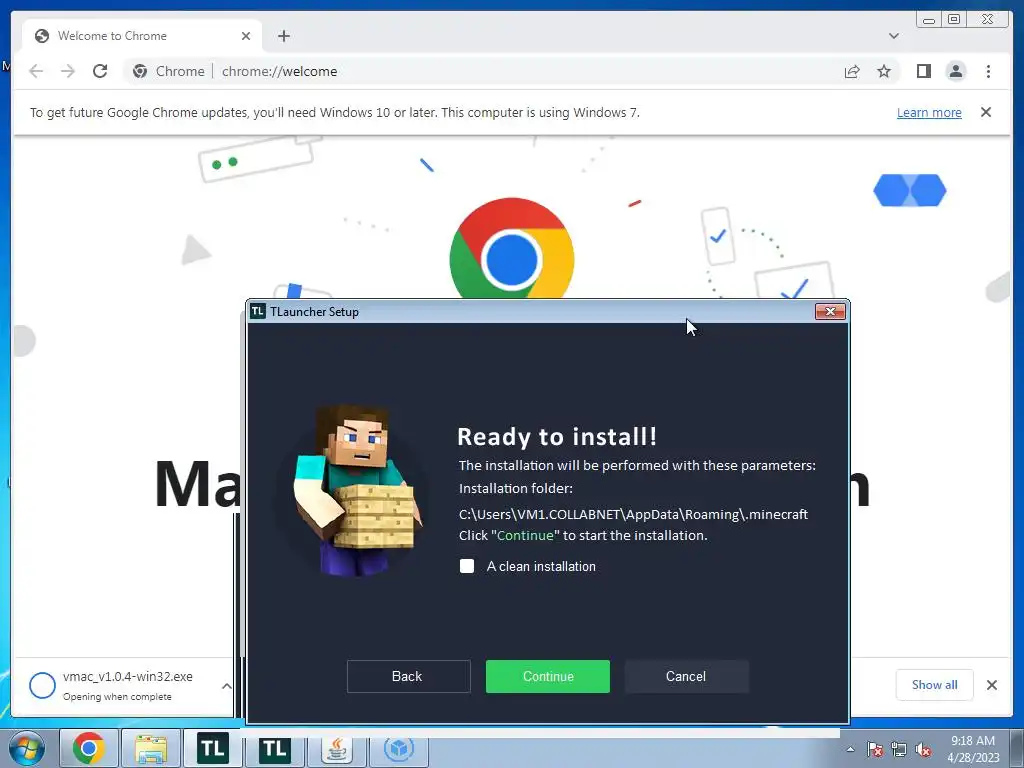This screenshot has height=768, width=1024.
Task: Expand the Chrome tab search chevron
Action: 894,36
